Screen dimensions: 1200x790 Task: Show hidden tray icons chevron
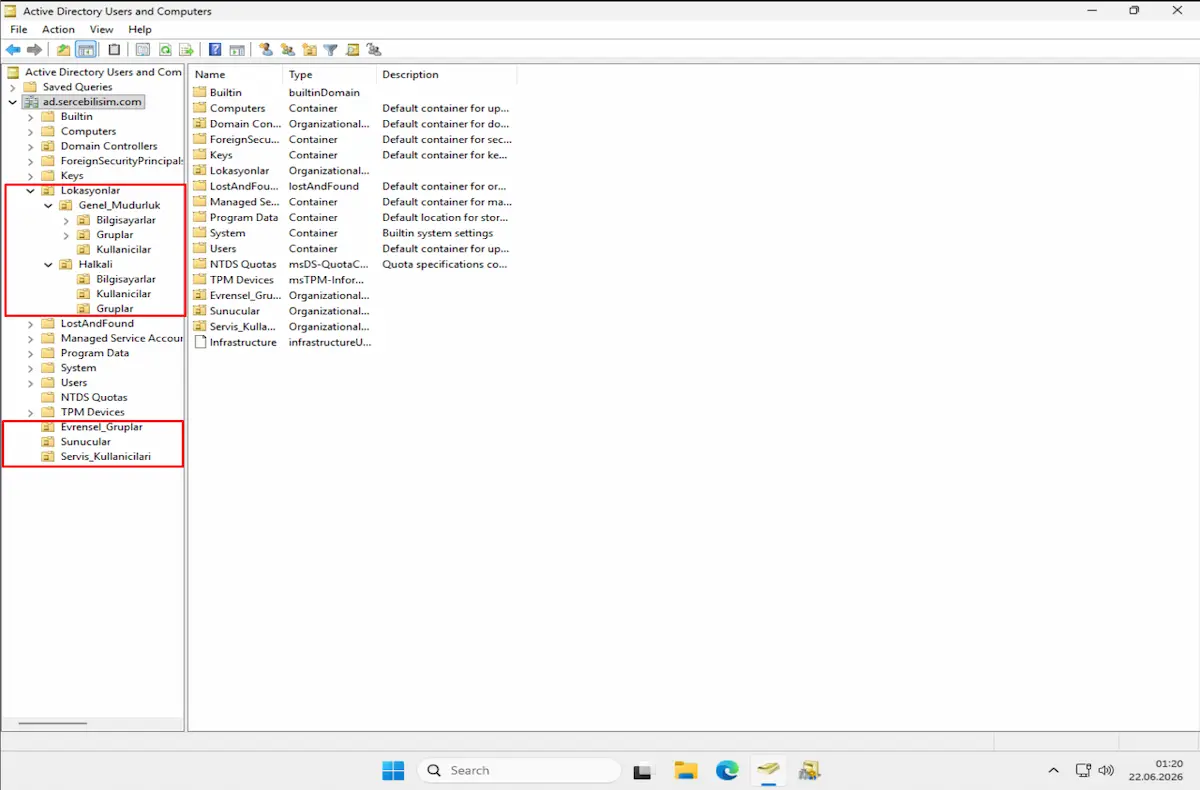click(1053, 770)
